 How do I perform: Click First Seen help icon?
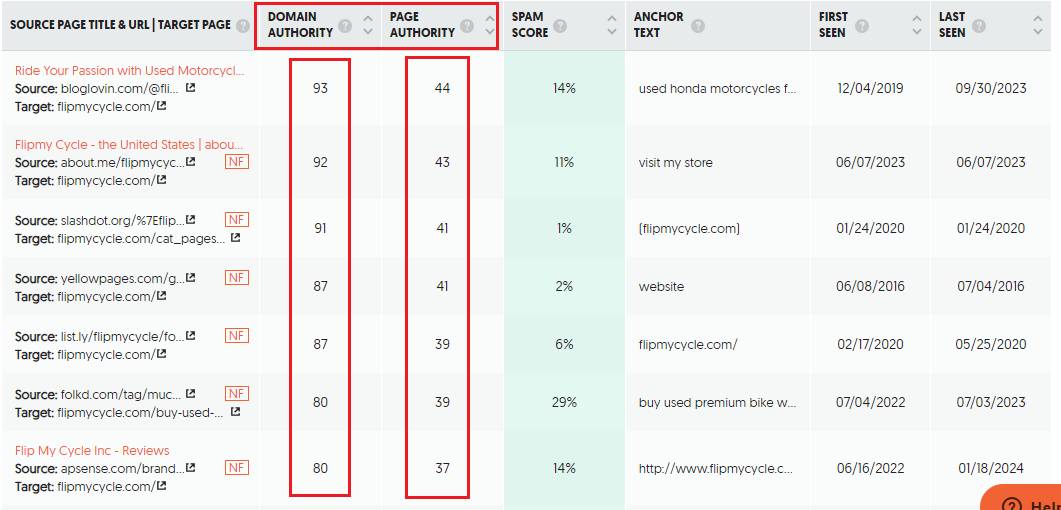pos(862,26)
